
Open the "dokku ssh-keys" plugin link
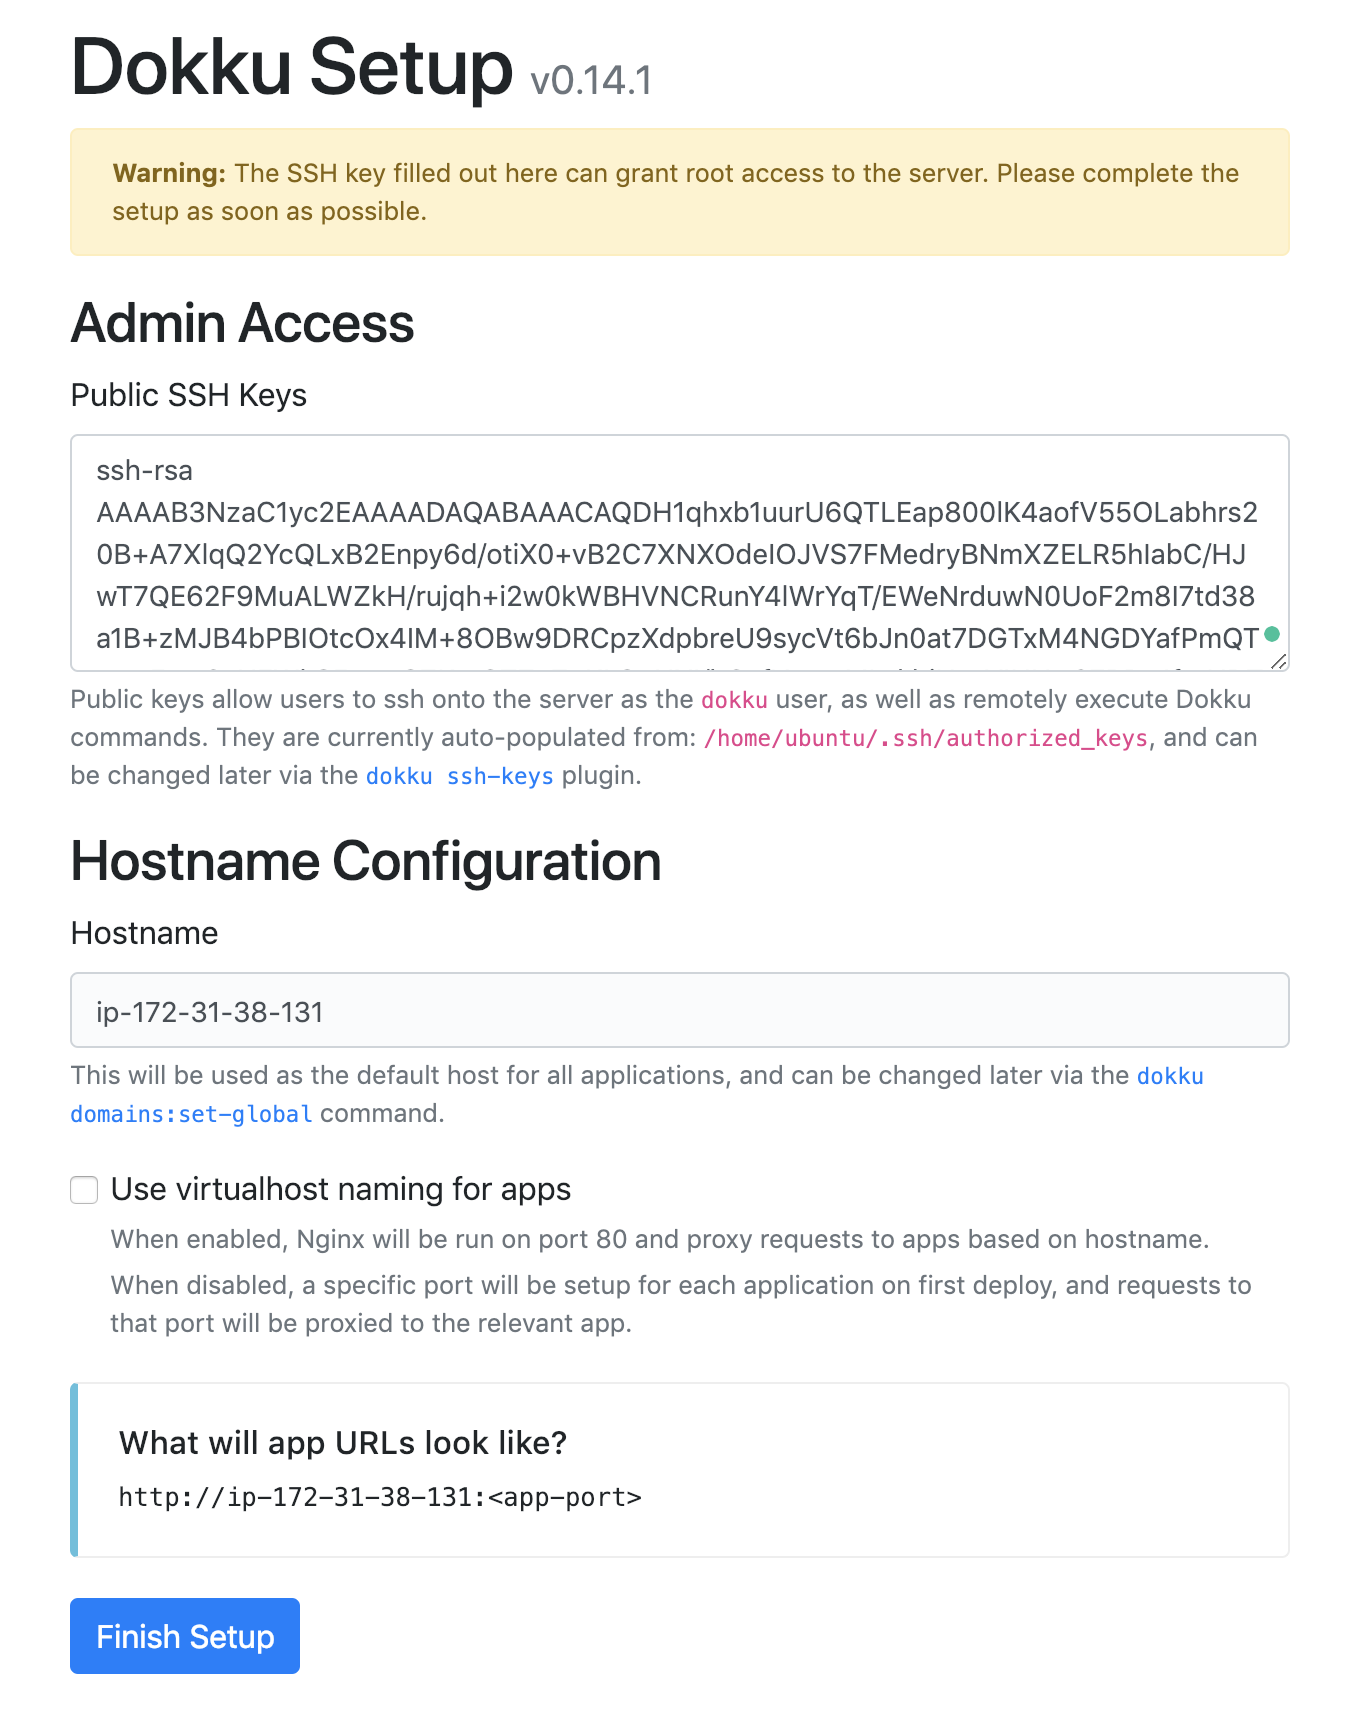[x=459, y=777]
